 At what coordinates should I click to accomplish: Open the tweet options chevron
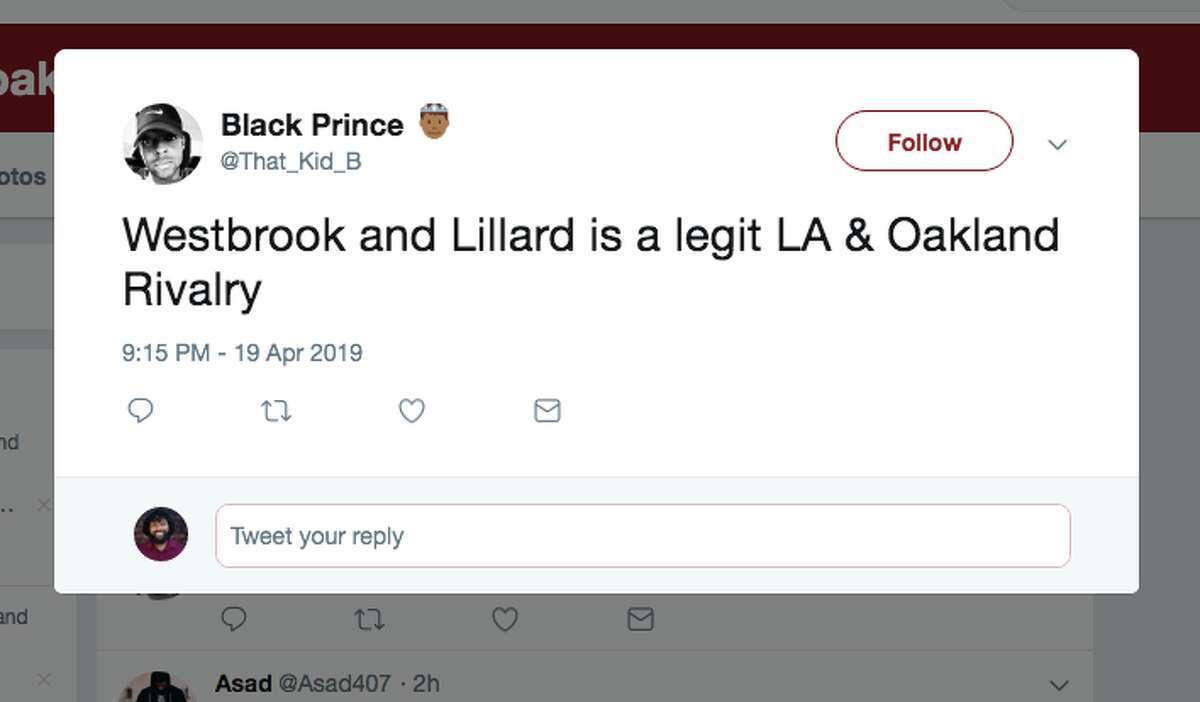(1058, 145)
